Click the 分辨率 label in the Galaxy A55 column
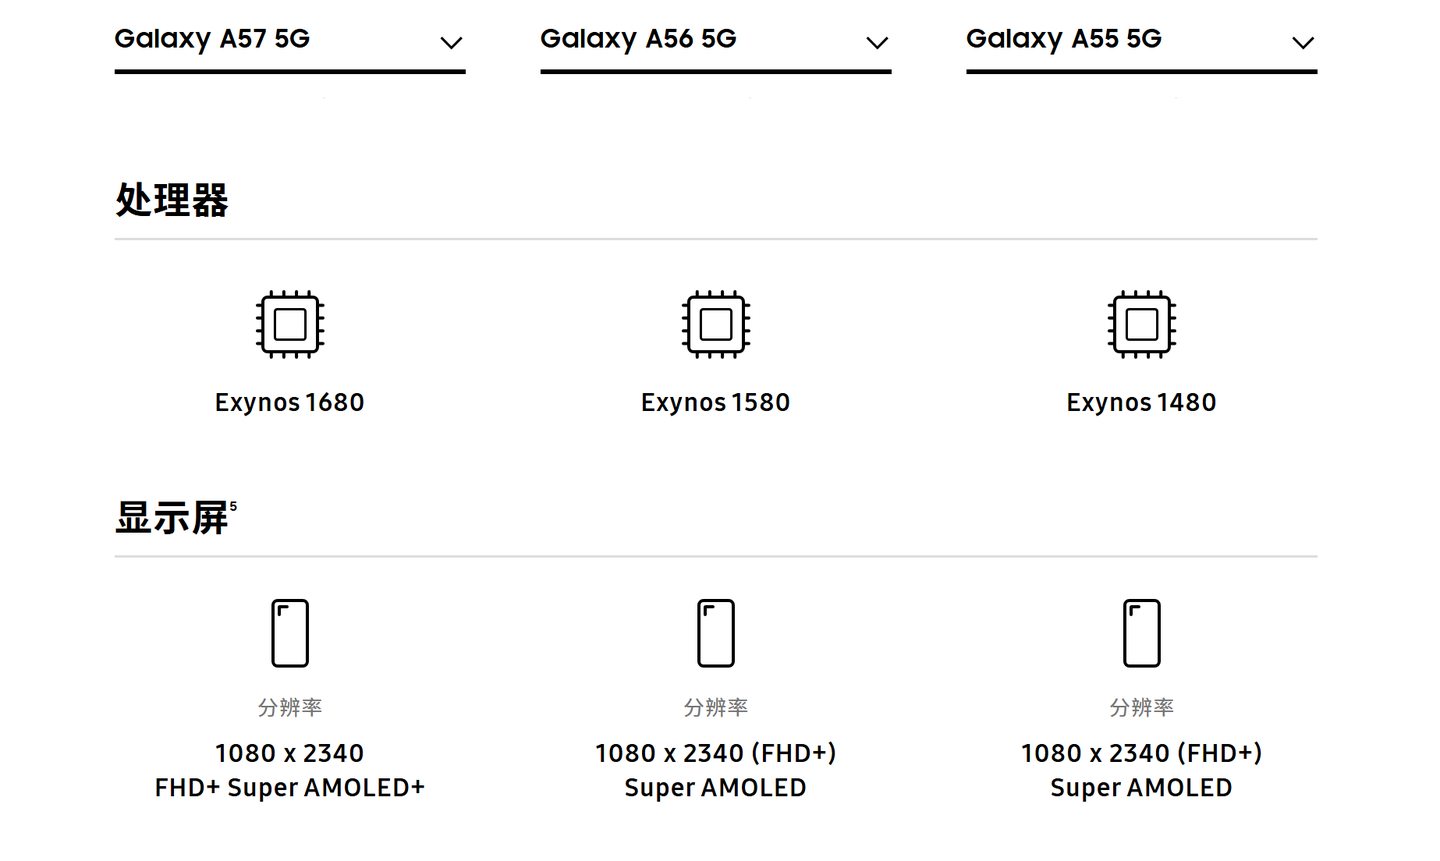 1142,707
